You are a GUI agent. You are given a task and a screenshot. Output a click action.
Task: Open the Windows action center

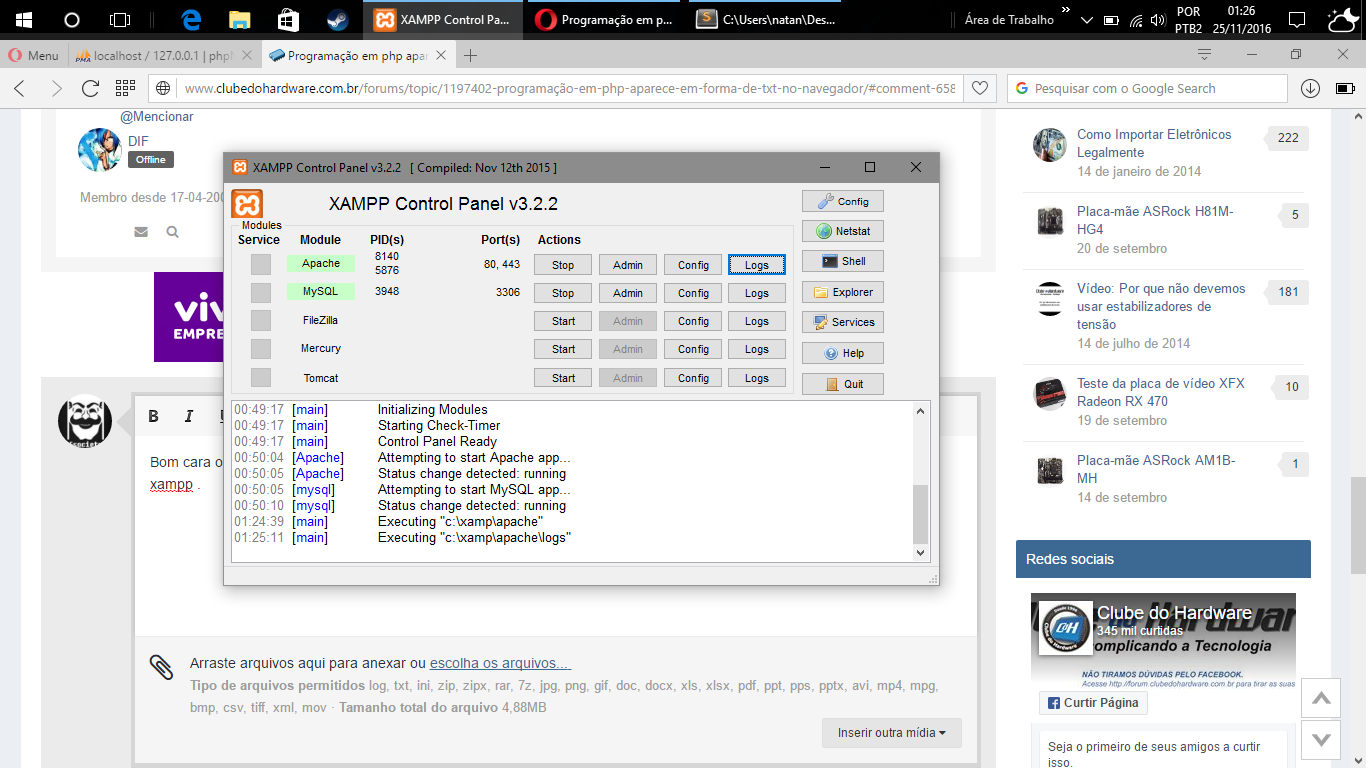1297,19
